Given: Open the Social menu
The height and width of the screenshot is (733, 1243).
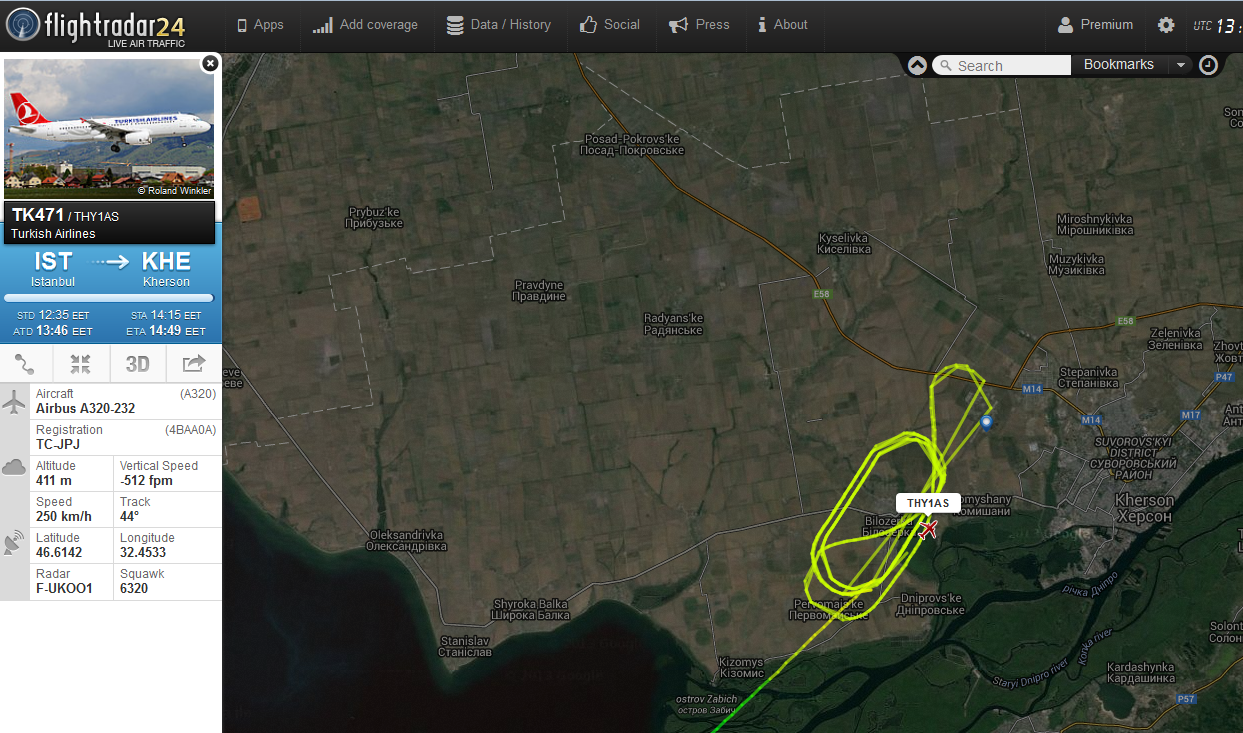Looking at the screenshot, I should pyautogui.click(x=609, y=25).
